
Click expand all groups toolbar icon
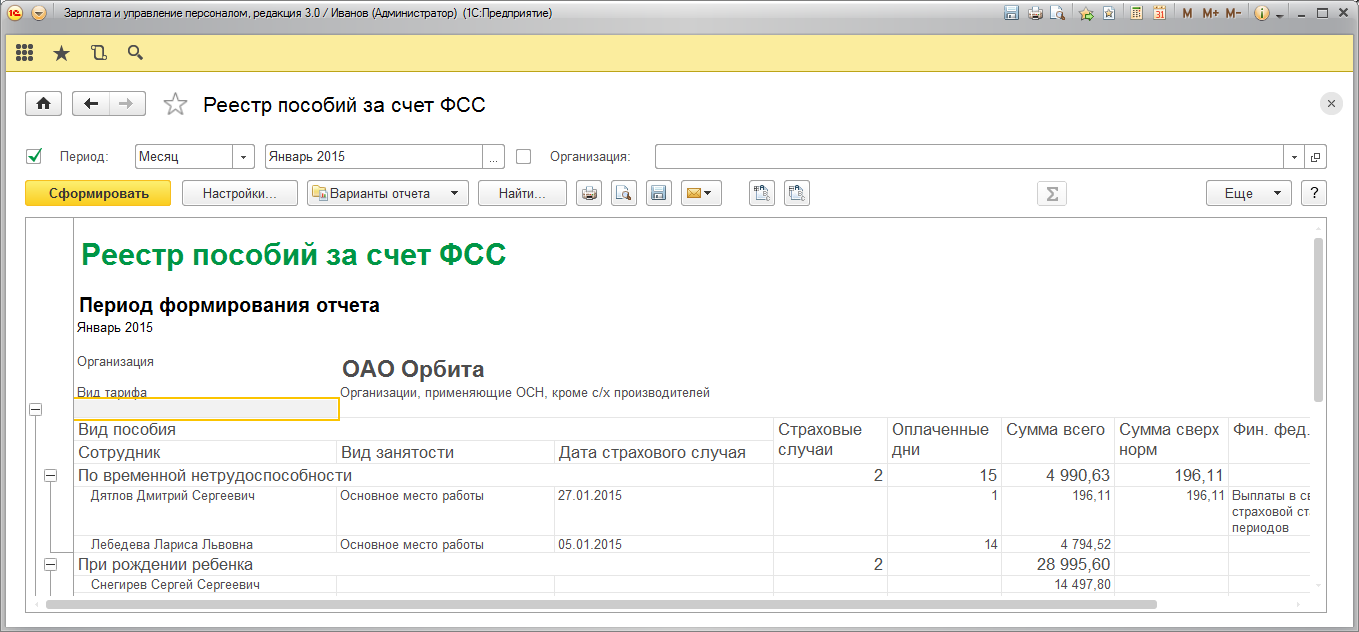point(762,194)
